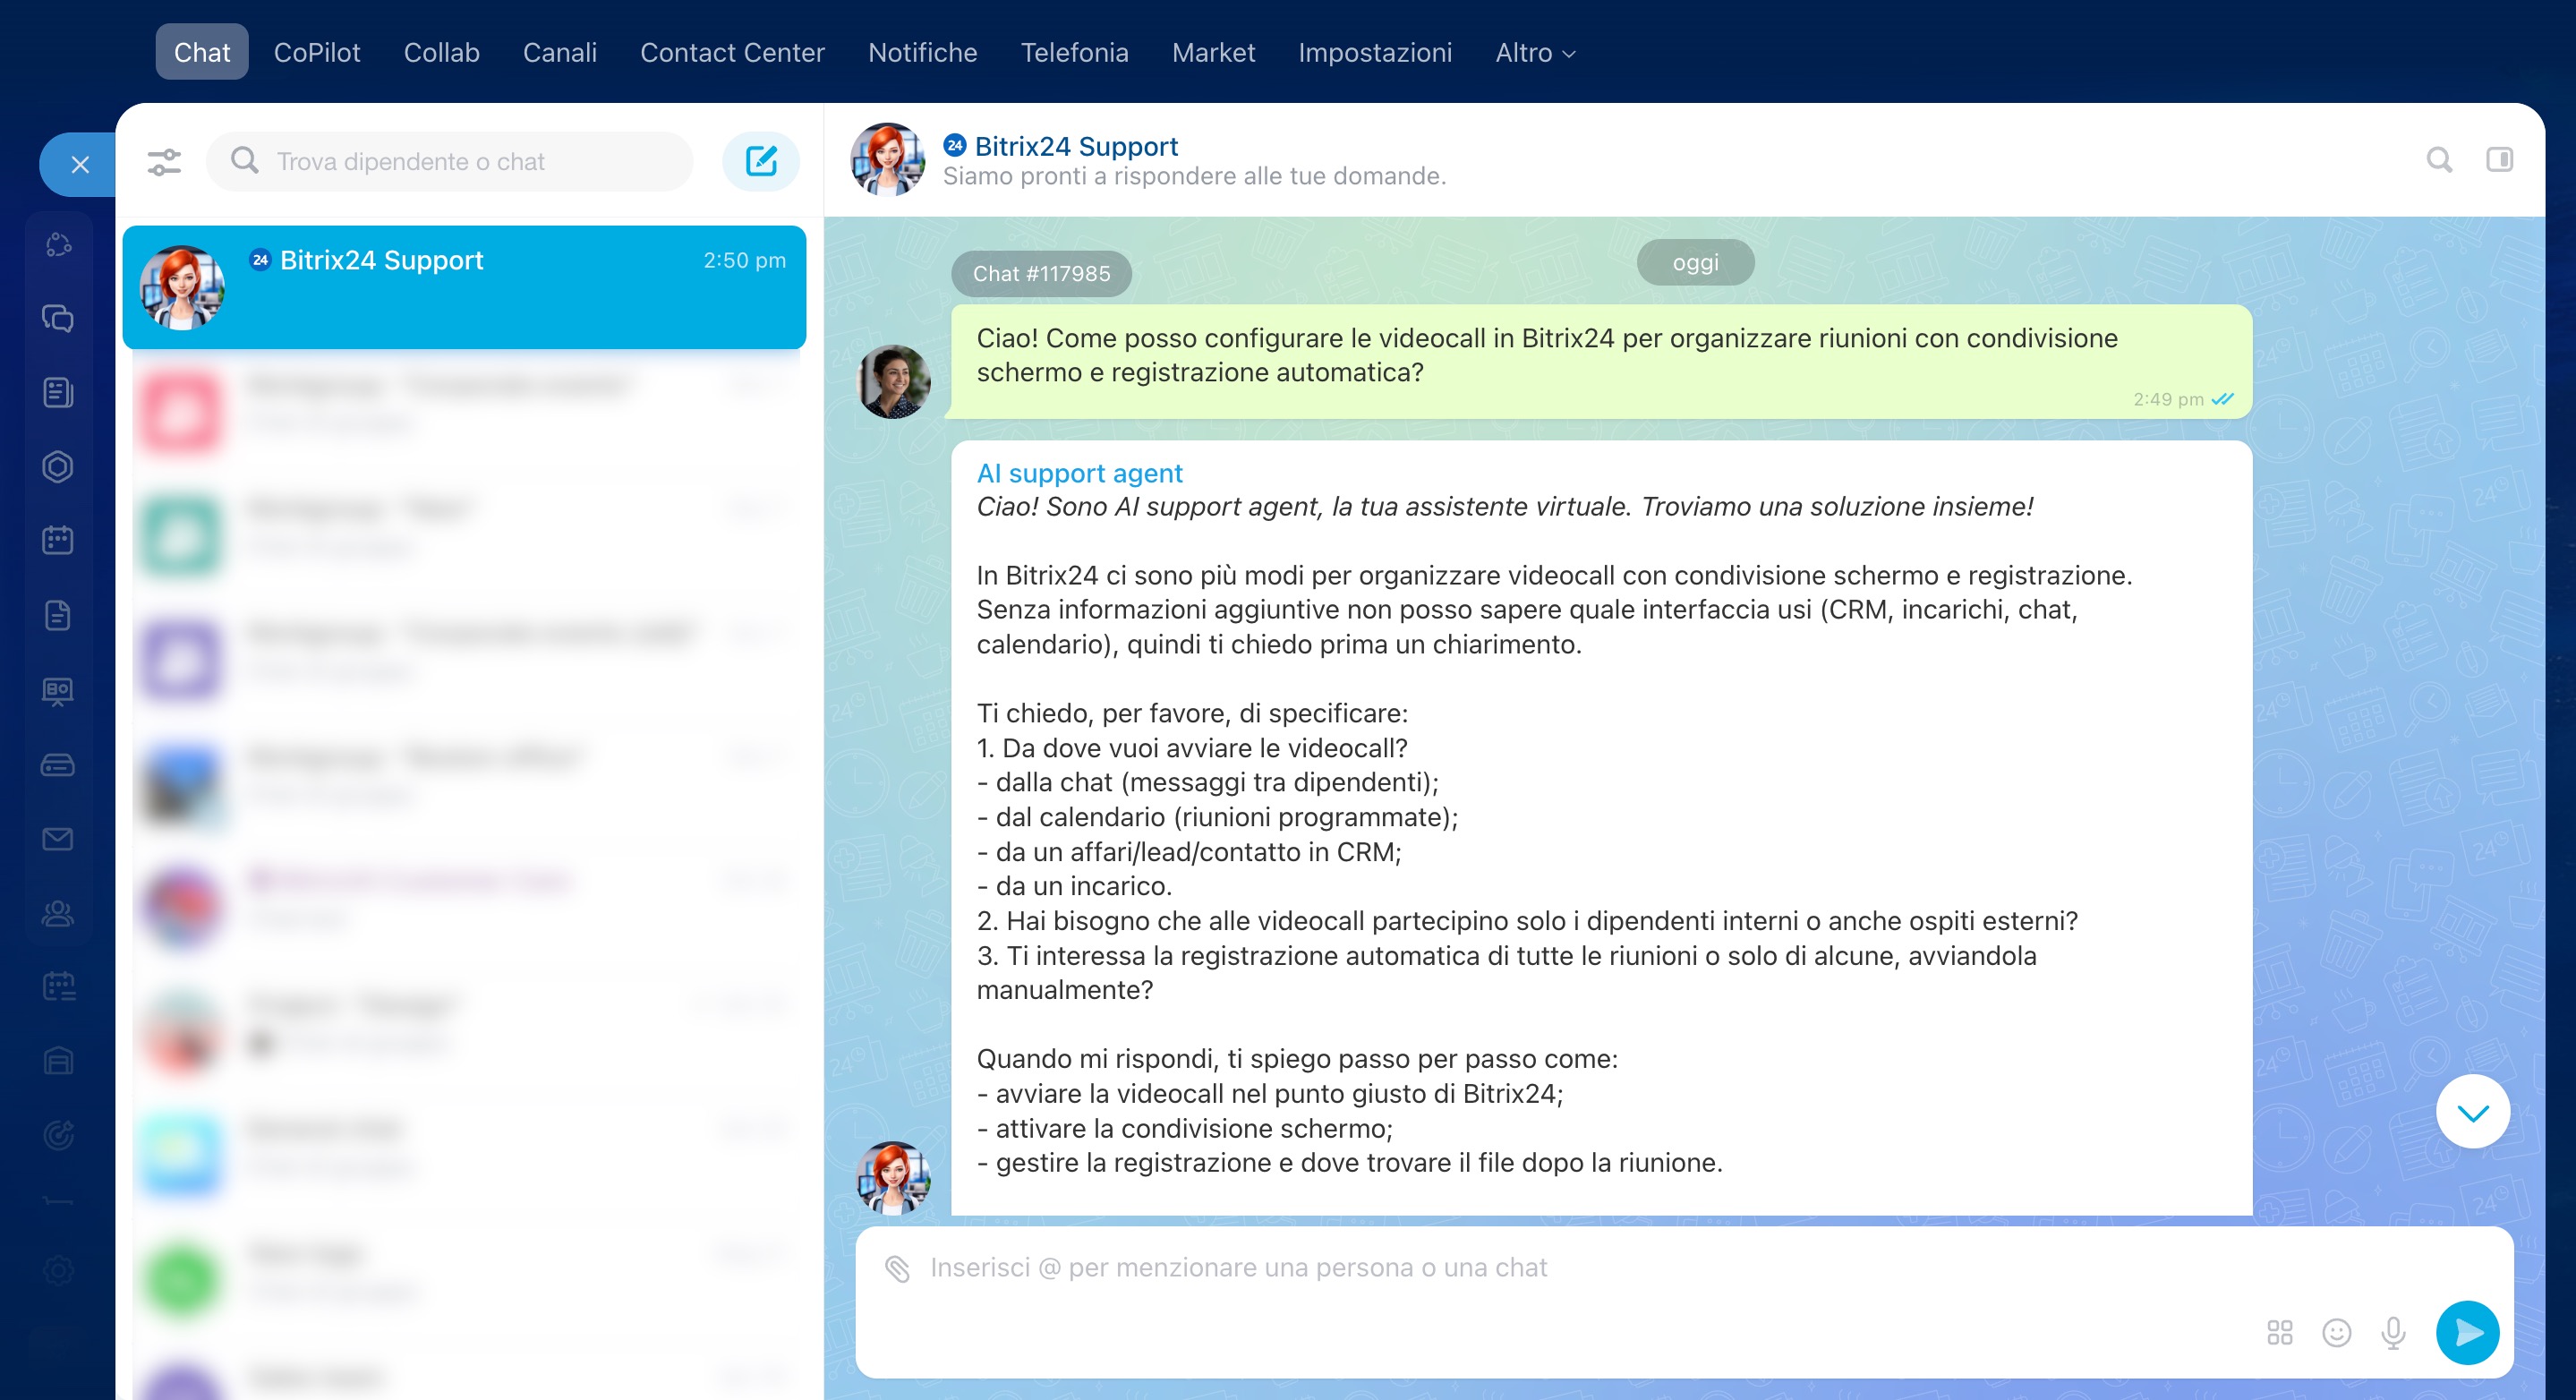Open calendar icon in left sidebar
The height and width of the screenshot is (1400, 2576).
click(x=58, y=541)
